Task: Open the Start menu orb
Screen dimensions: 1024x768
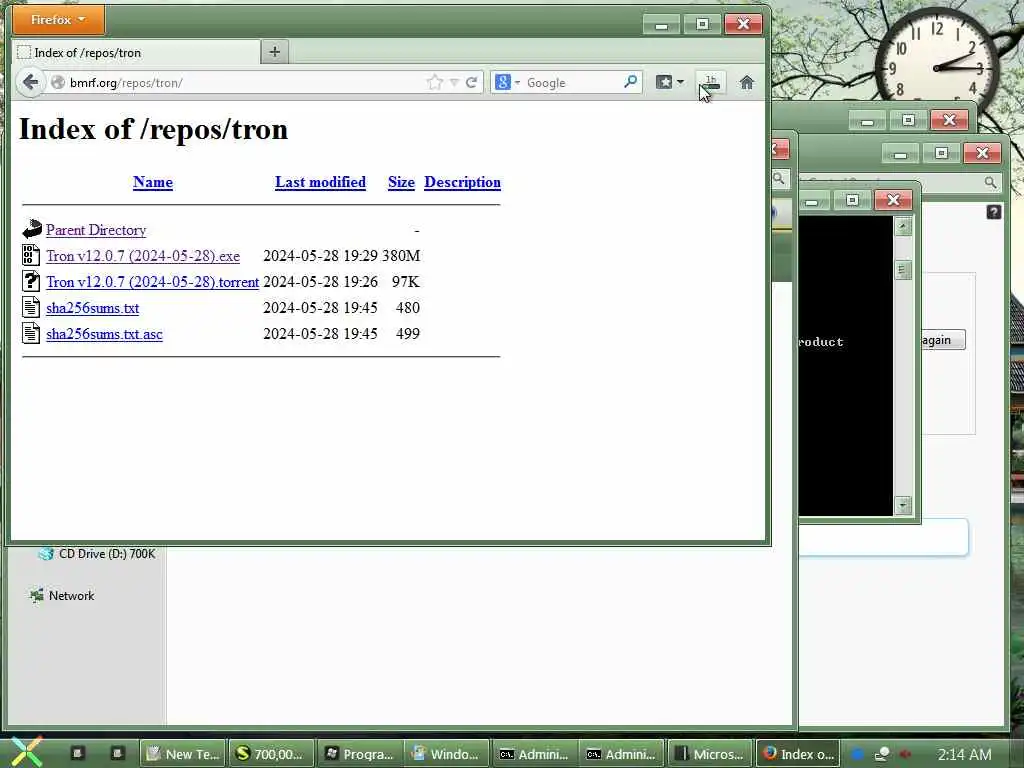Action: tap(25, 751)
